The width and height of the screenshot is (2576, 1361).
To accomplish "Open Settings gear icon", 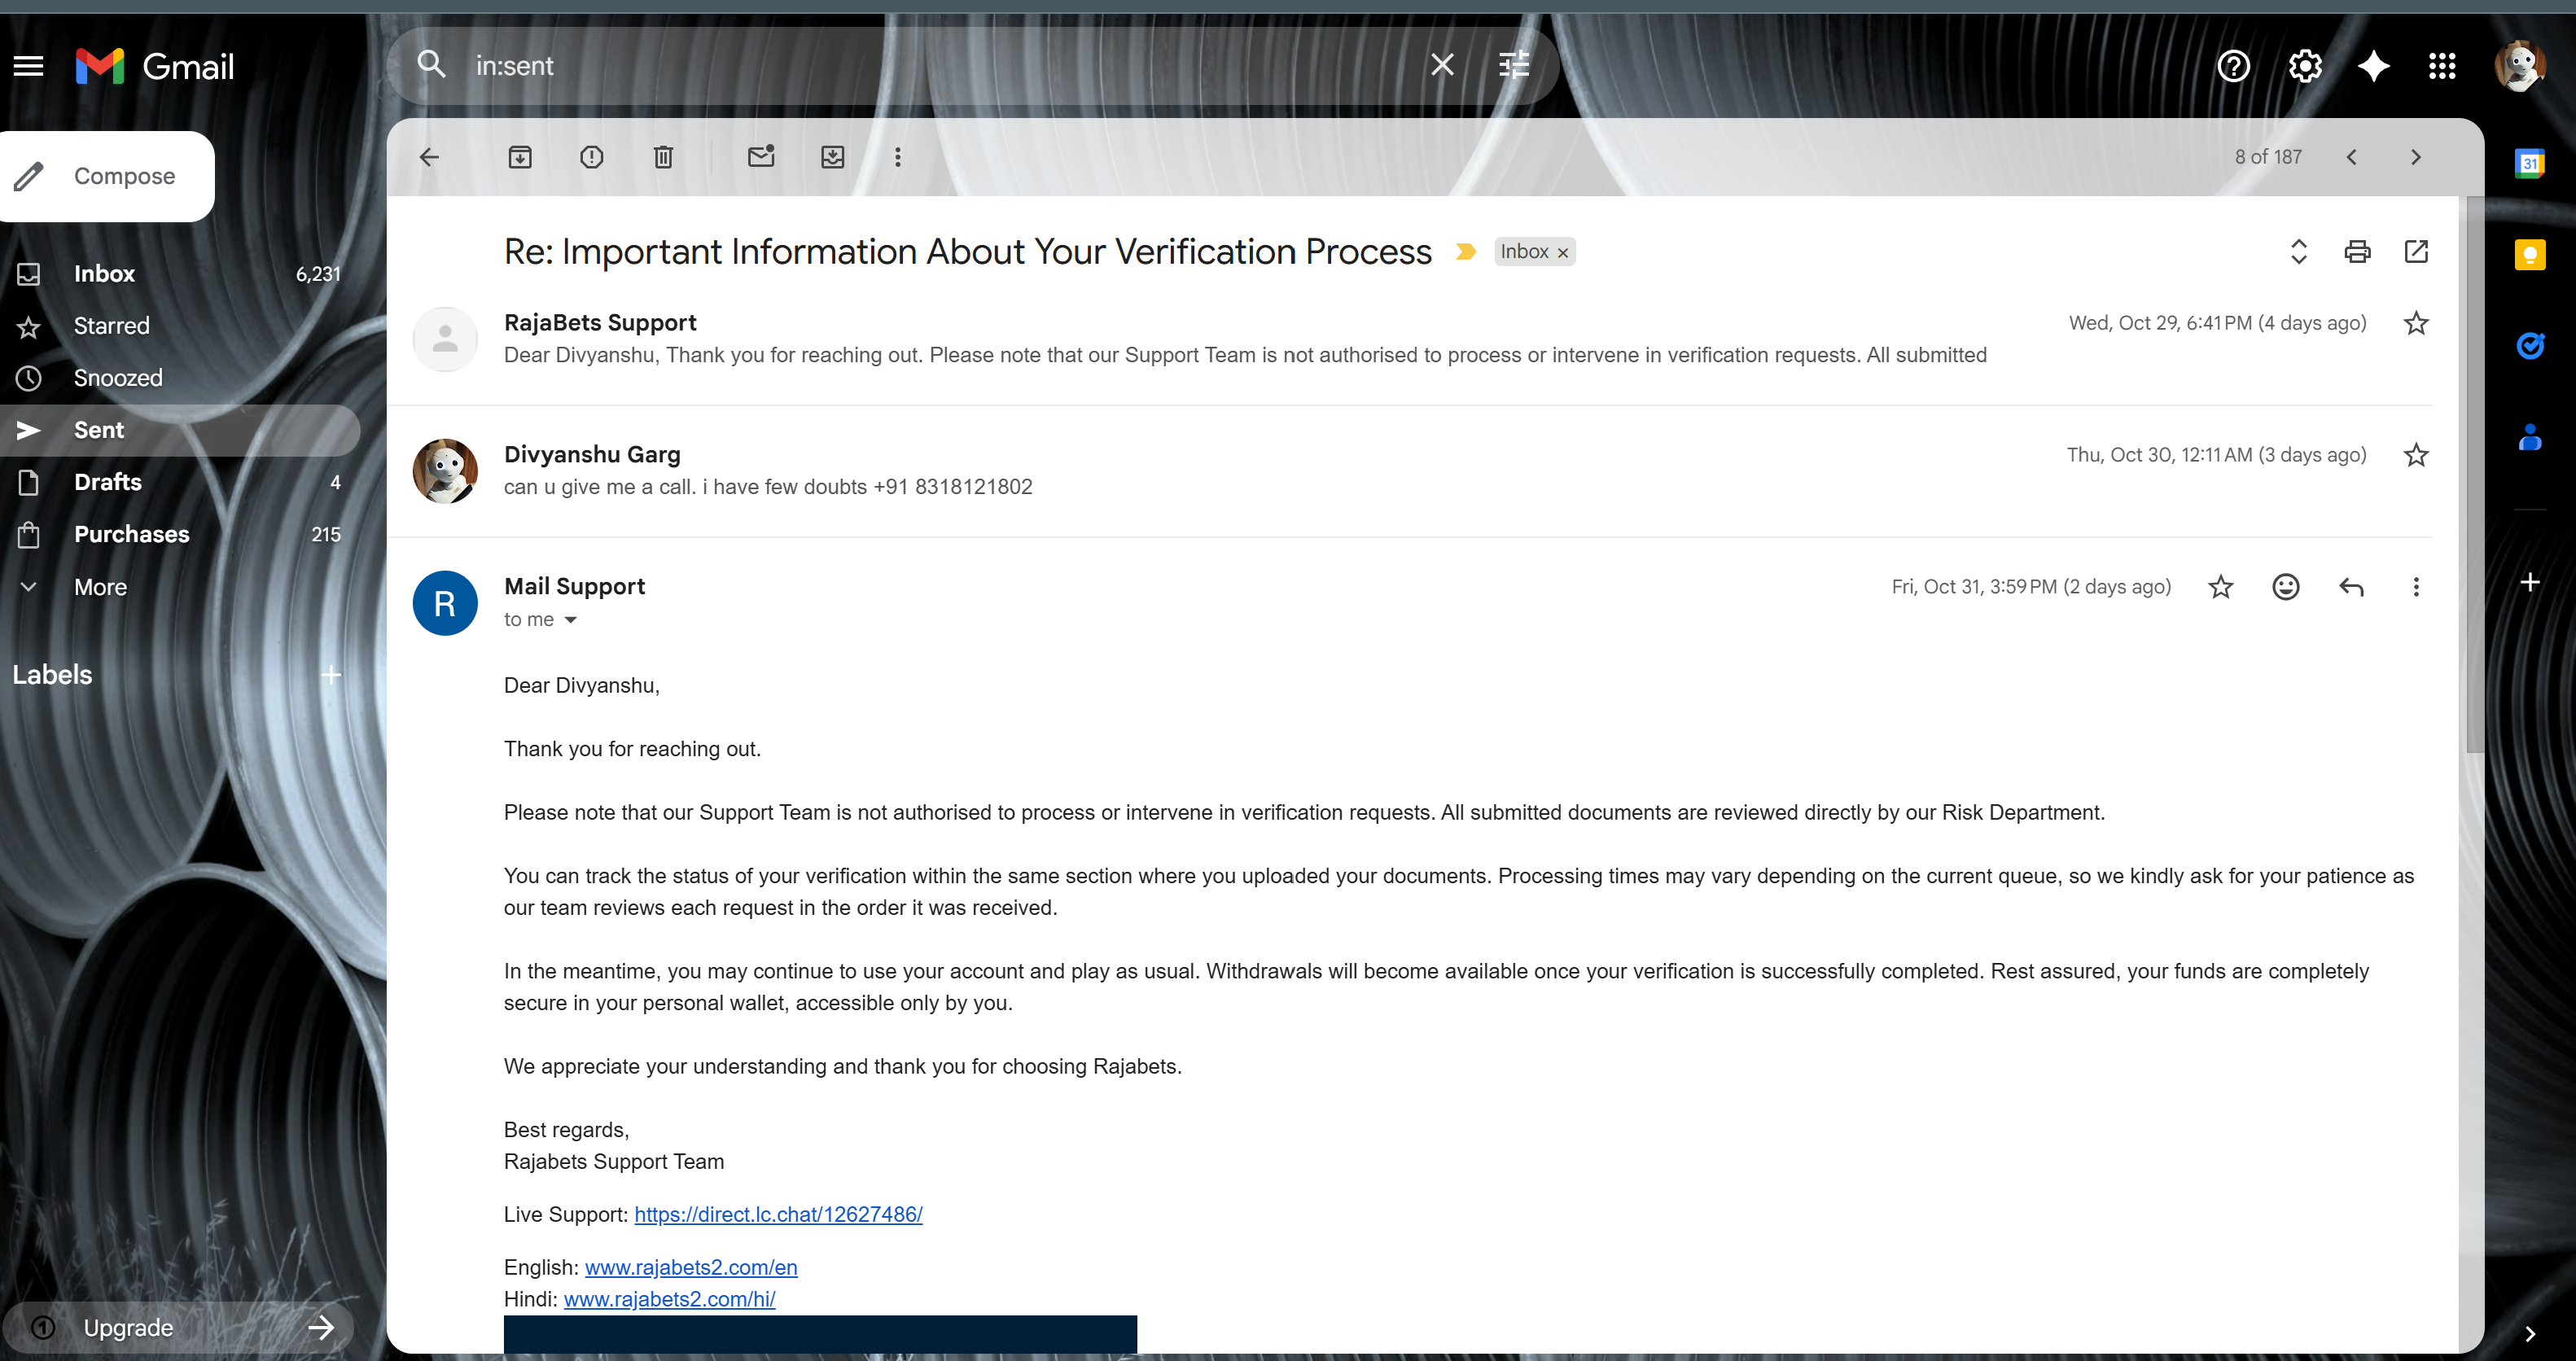I will coord(2304,66).
